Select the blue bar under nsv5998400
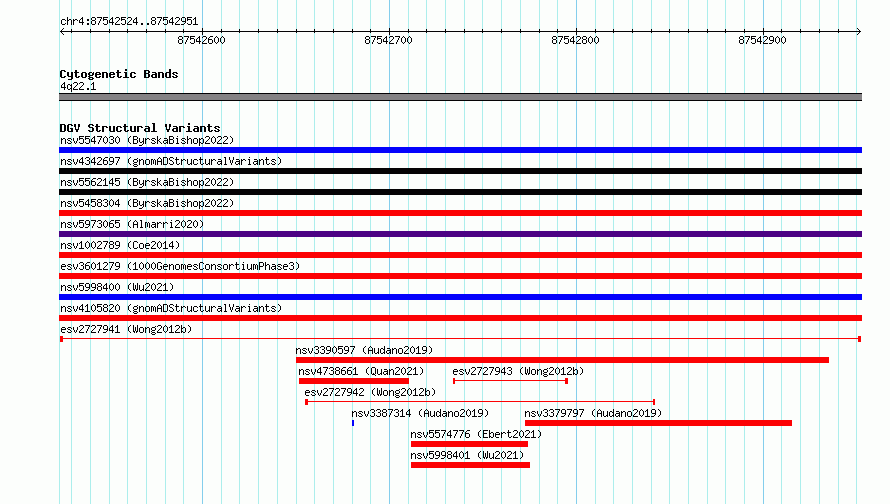Image resolution: width=890 pixels, height=504 pixels. pos(460,297)
